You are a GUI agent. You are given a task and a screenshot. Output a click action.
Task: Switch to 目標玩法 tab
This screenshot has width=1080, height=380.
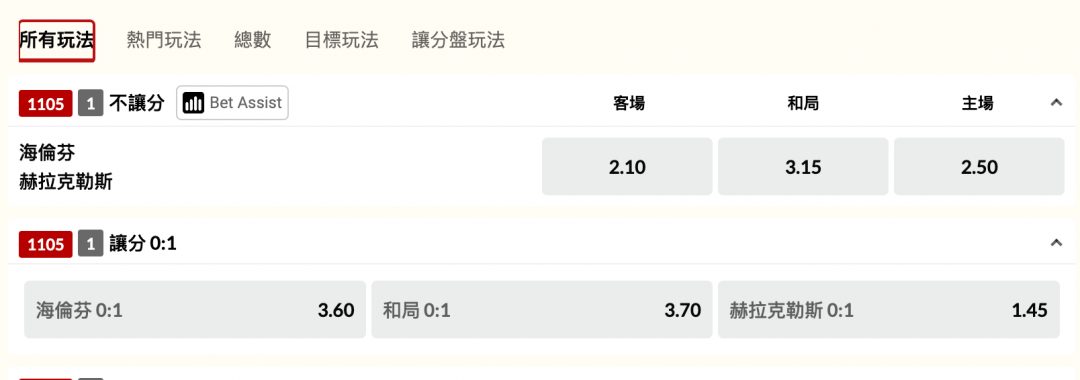click(342, 40)
